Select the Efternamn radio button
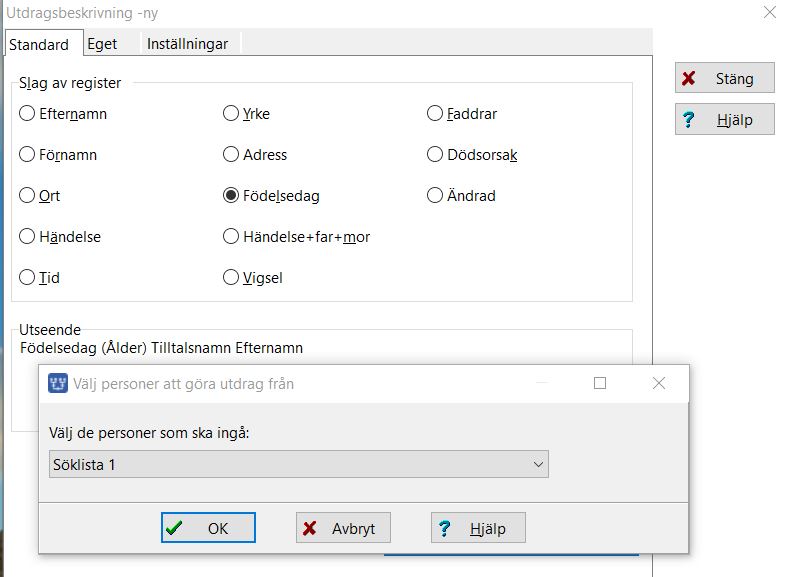The image size is (787, 577). 27,114
